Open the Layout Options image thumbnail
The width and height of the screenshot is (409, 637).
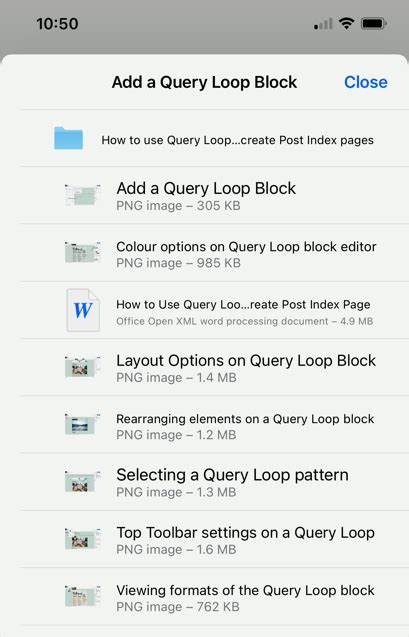pyautogui.click(x=82, y=367)
